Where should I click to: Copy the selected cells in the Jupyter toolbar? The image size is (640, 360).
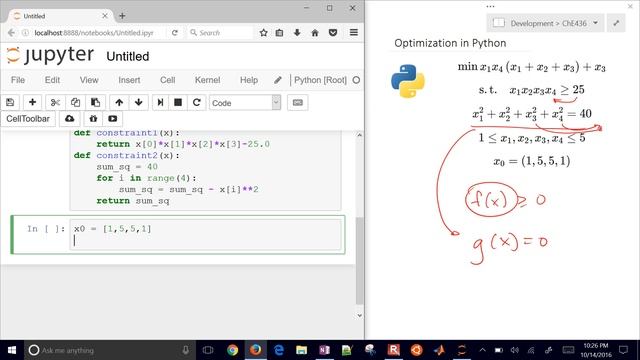pos(75,102)
